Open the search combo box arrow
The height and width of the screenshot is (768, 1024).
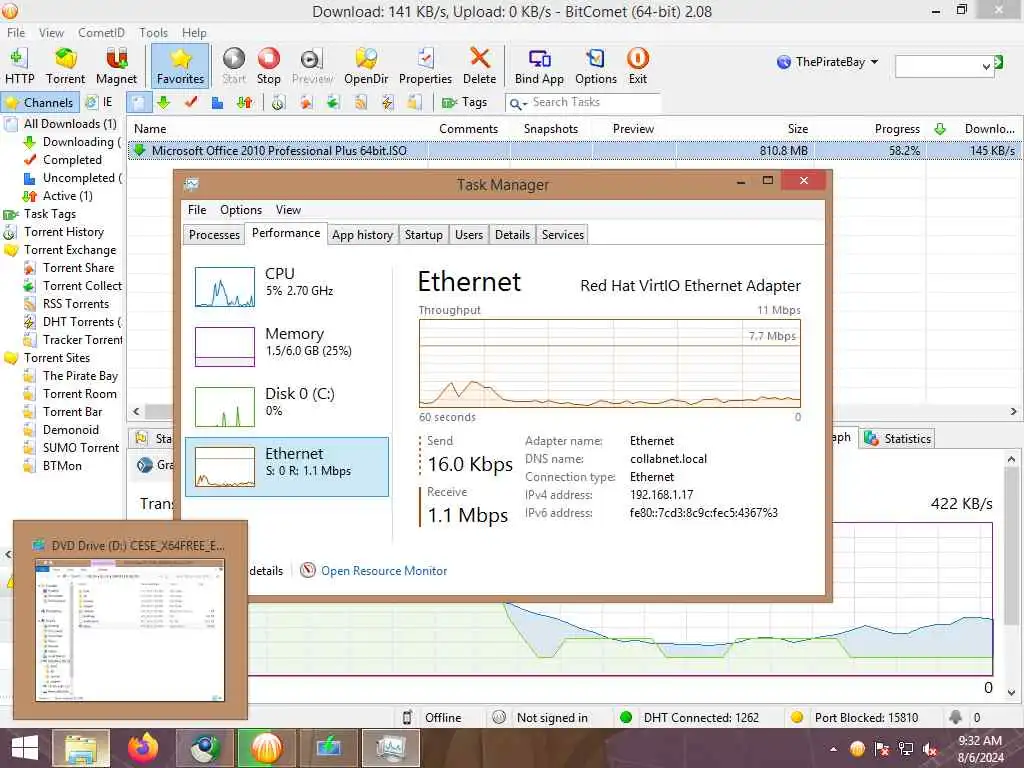click(985, 66)
